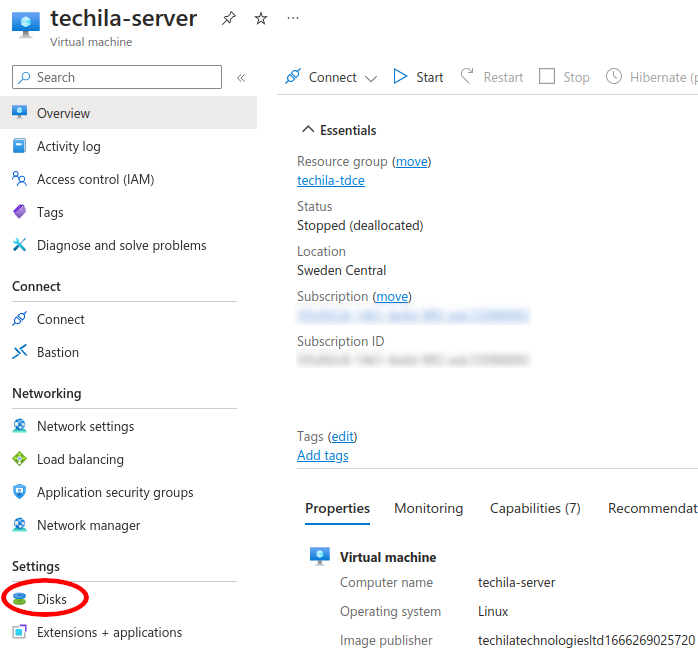Open Network settings in sidebar
The height and width of the screenshot is (652, 698).
[x=85, y=426]
